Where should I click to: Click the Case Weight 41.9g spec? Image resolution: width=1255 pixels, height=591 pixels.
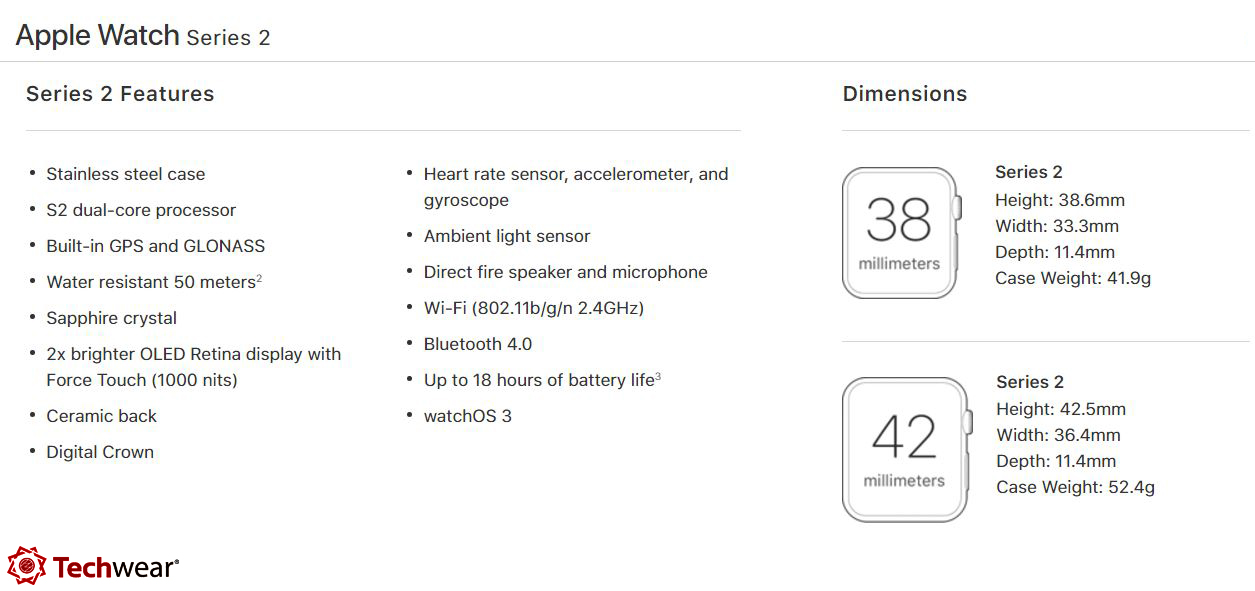coord(1073,278)
